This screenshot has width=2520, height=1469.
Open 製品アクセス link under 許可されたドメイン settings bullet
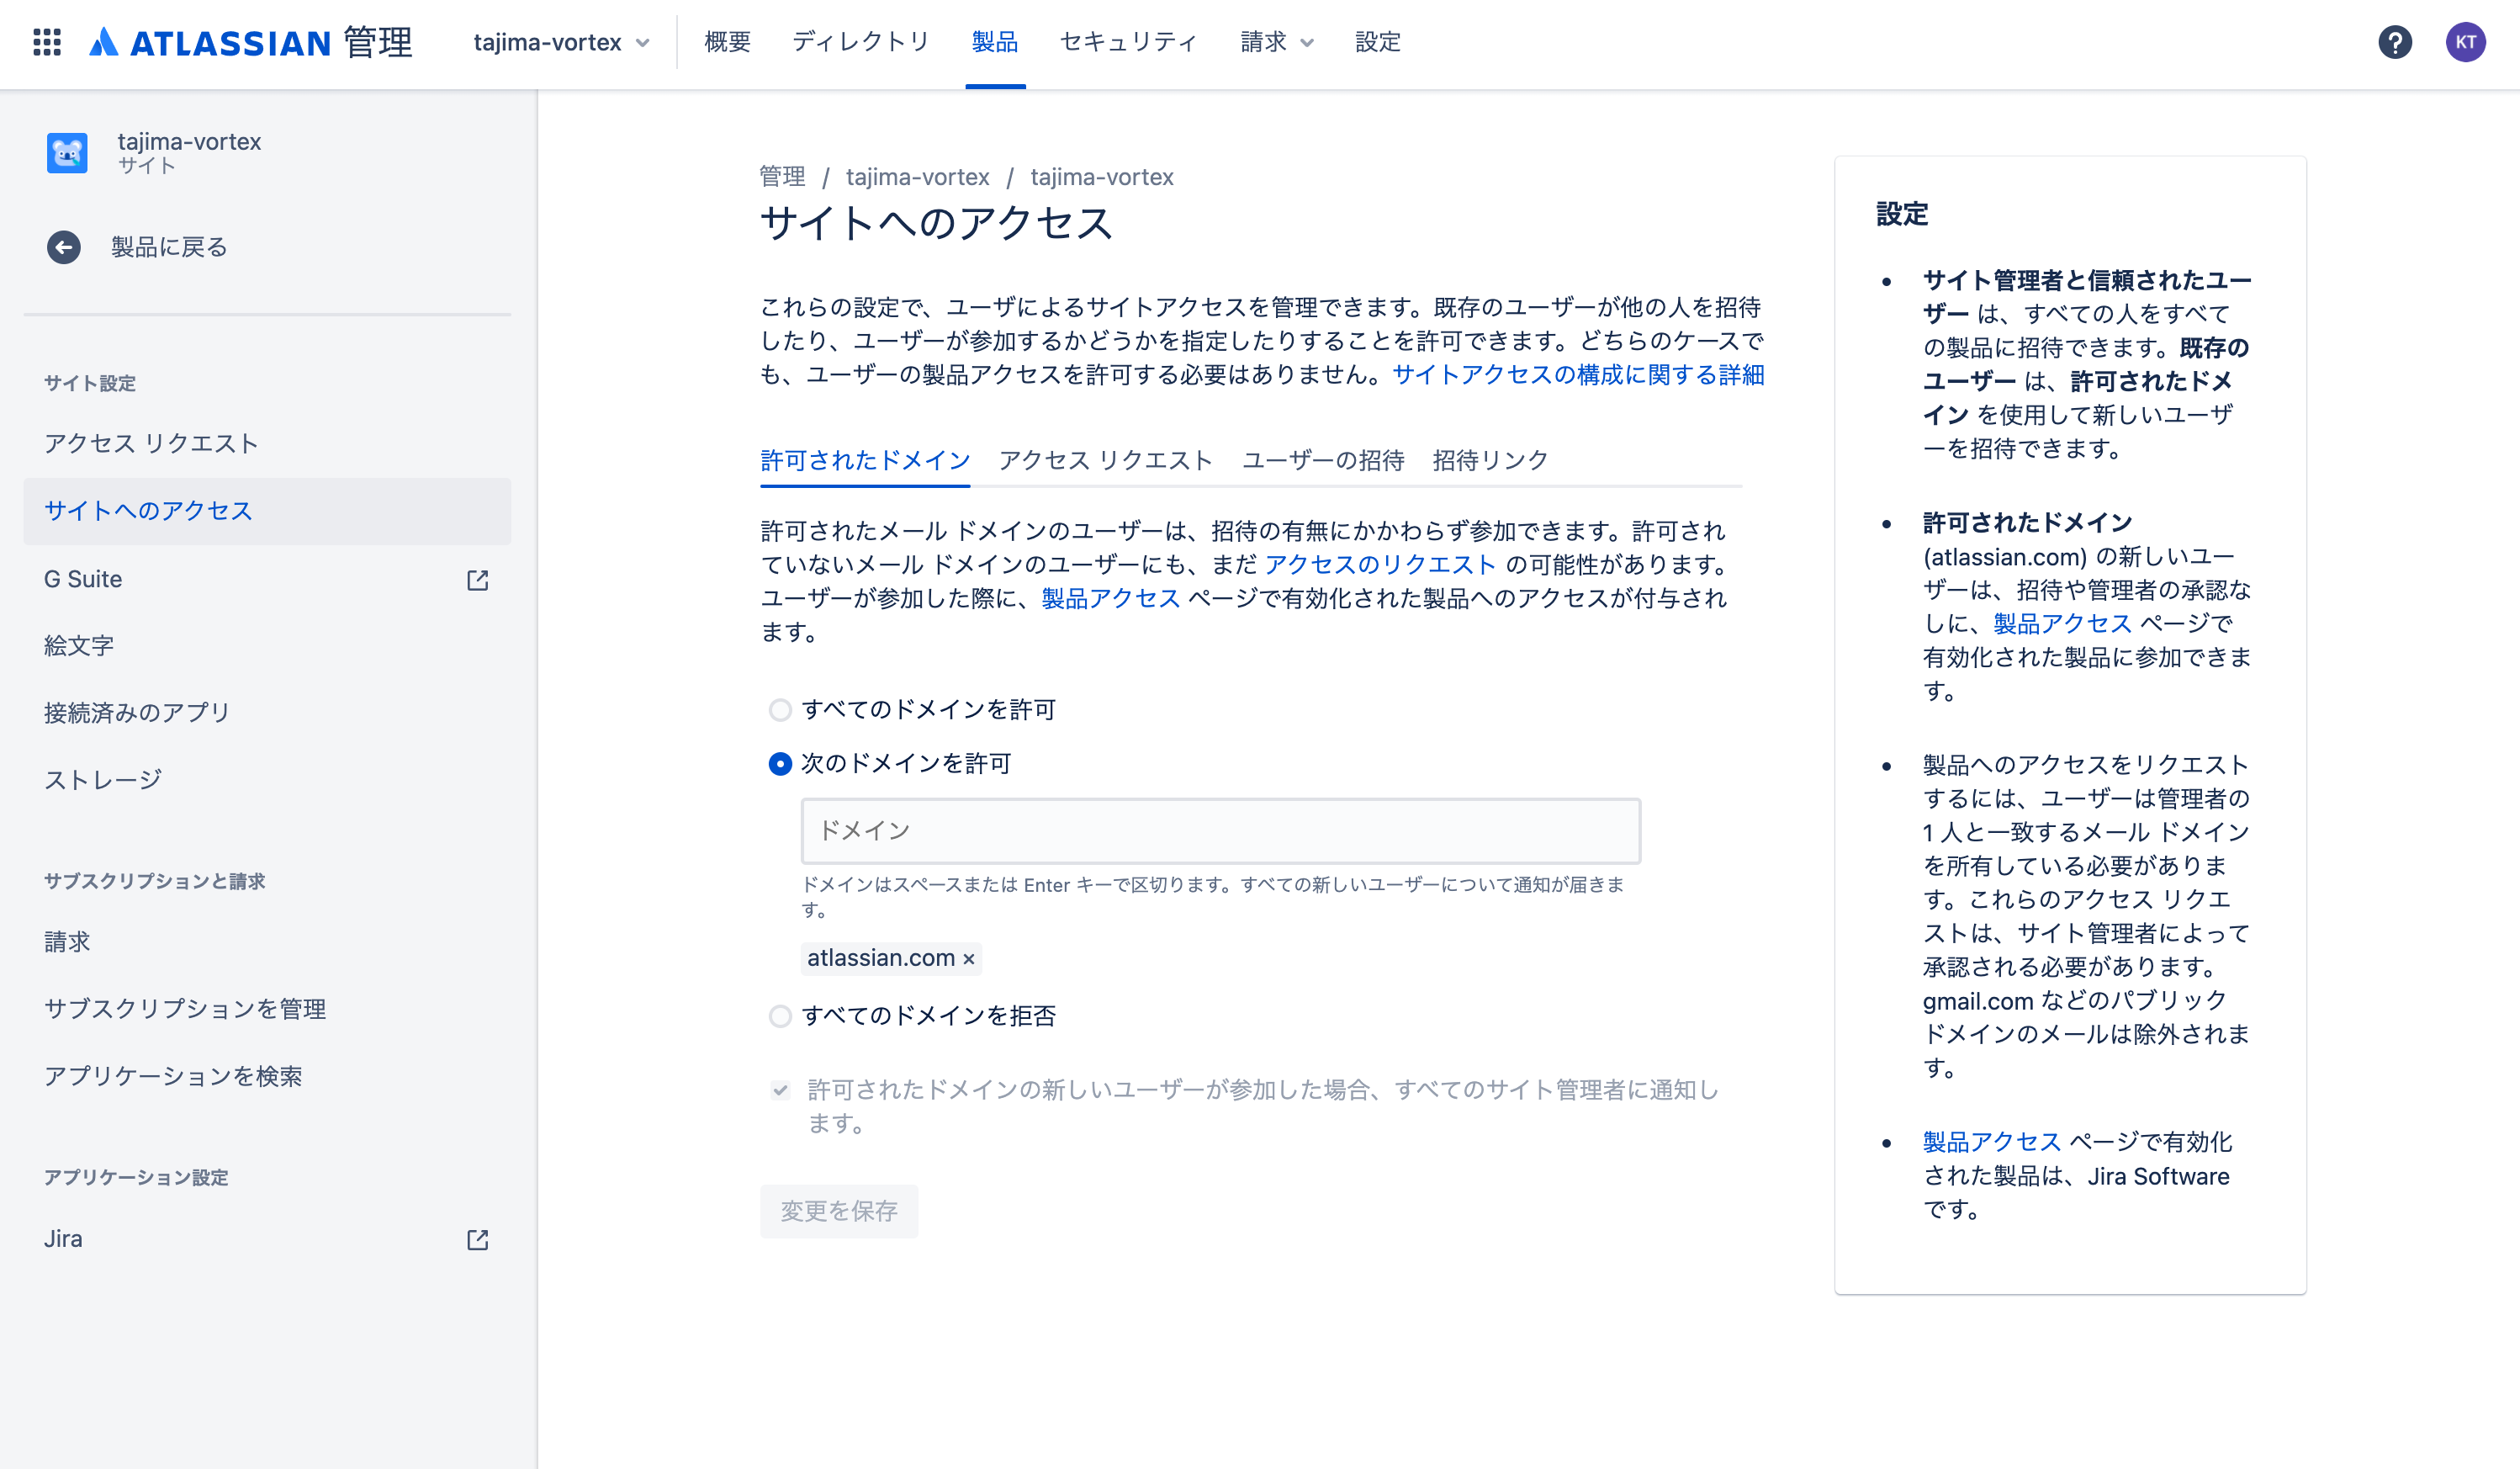[x=2062, y=623]
